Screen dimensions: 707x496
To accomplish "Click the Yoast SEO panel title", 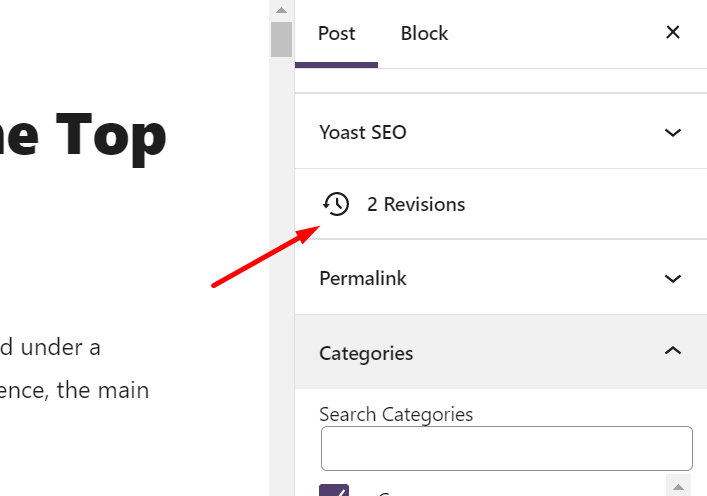I will [363, 132].
